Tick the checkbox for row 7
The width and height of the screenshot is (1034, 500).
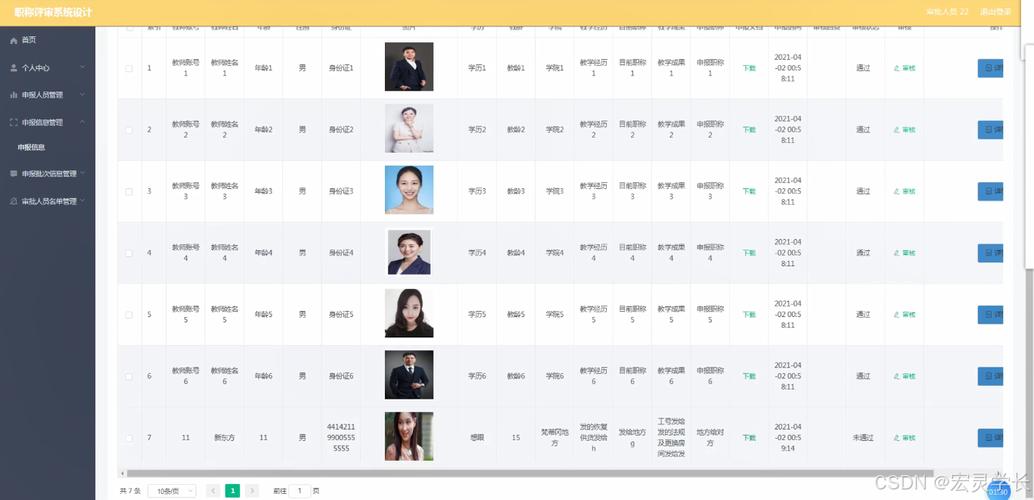point(129,438)
